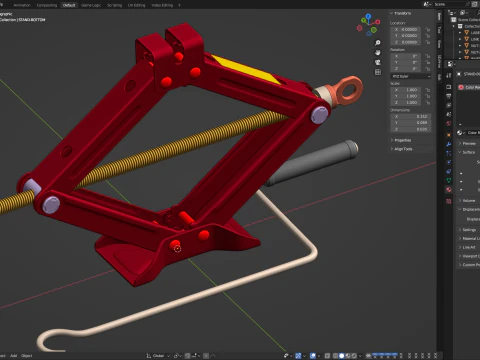Collapse the Transform panel
This screenshot has width=480, height=360.
coord(401,13)
